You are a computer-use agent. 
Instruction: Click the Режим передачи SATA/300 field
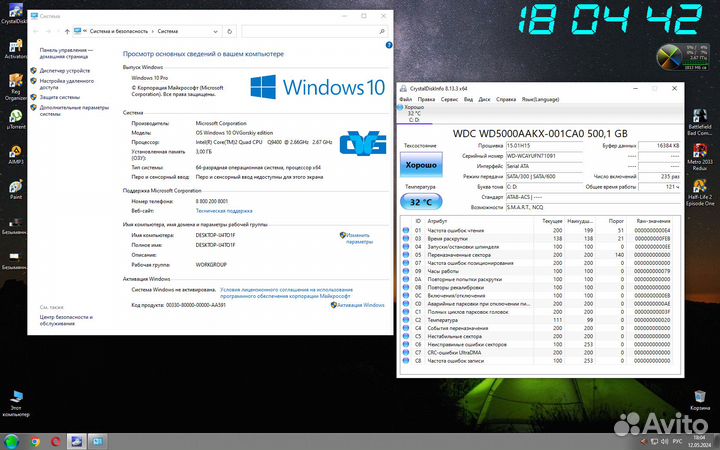[544, 176]
